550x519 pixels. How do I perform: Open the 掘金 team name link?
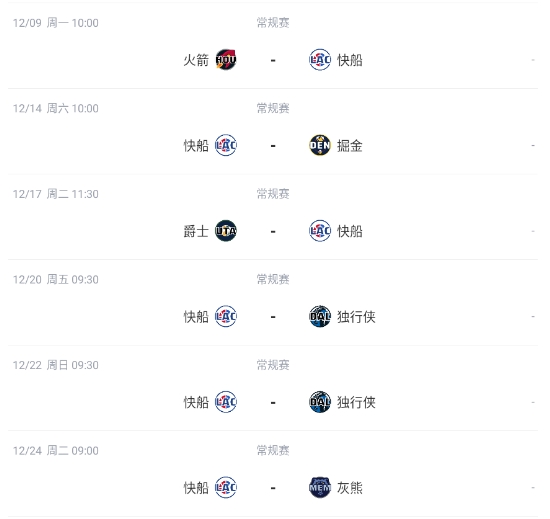tap(350, 146)
